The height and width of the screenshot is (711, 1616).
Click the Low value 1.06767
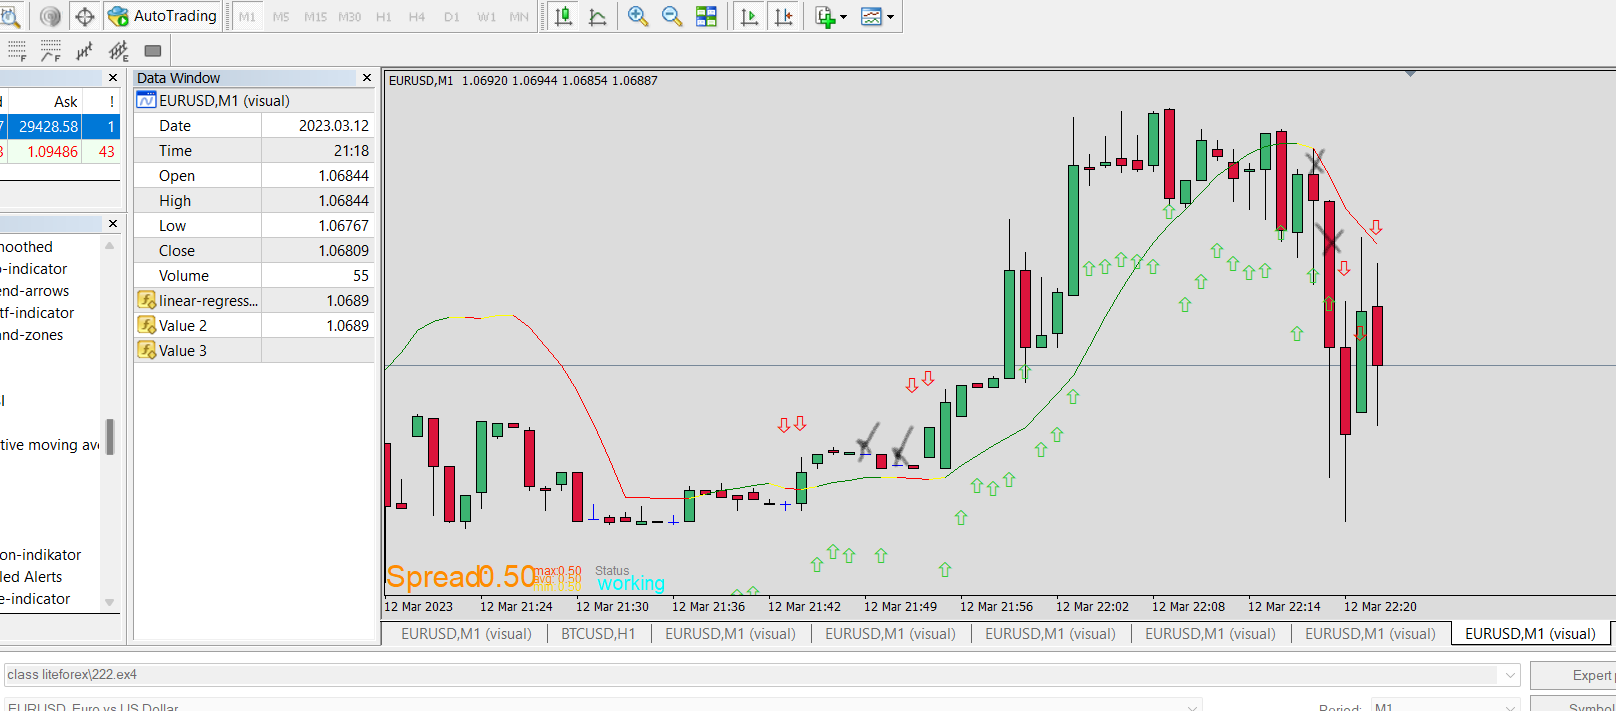coord(343,226)
